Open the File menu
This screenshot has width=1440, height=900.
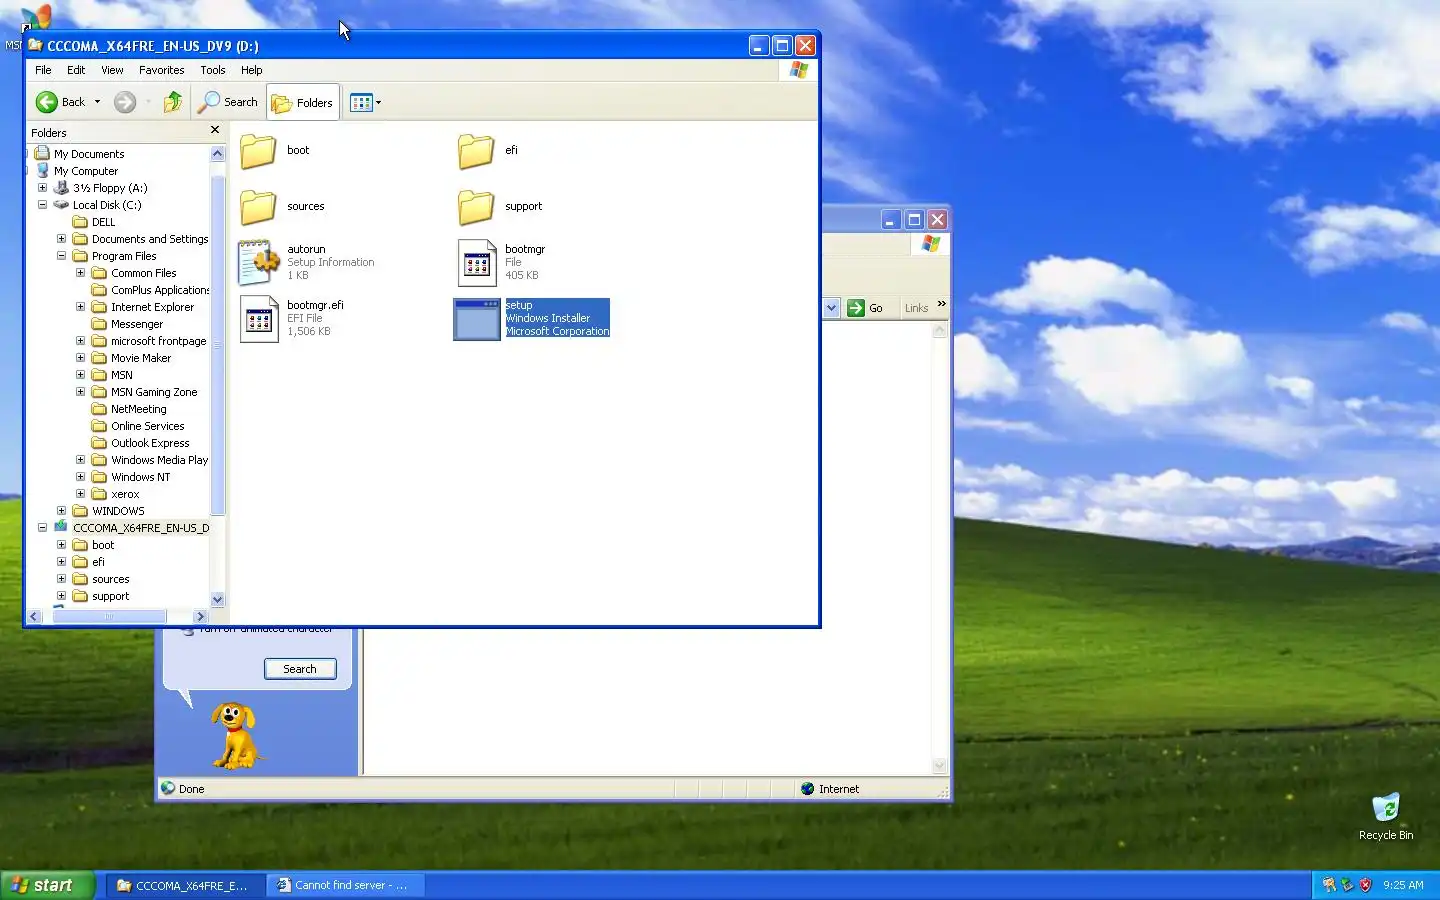point(43,70)
